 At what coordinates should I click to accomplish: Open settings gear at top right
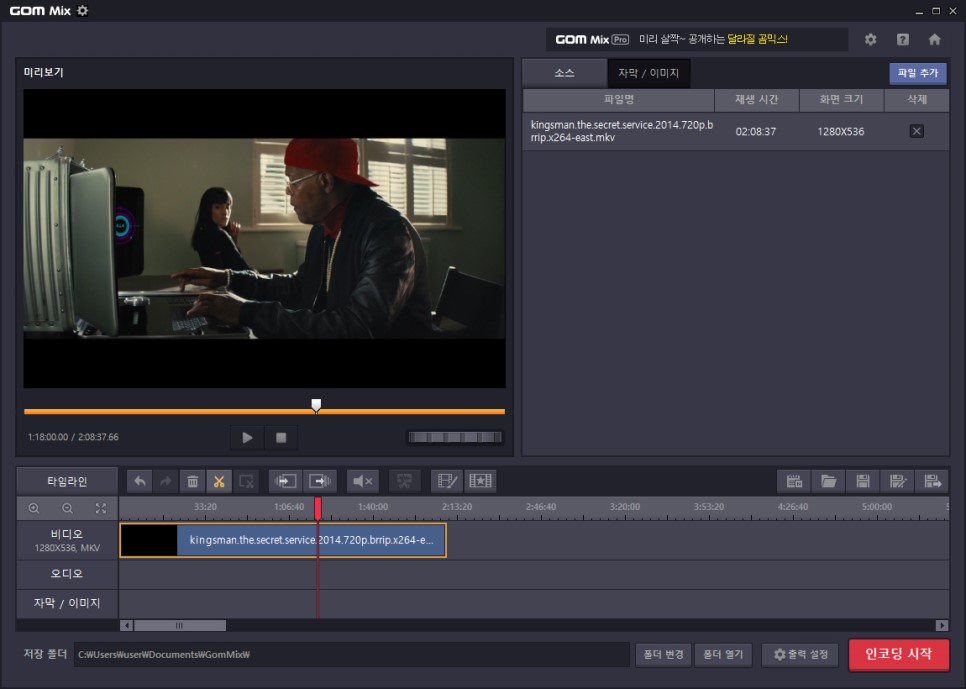pyautogui.click(x=870, y=39)
